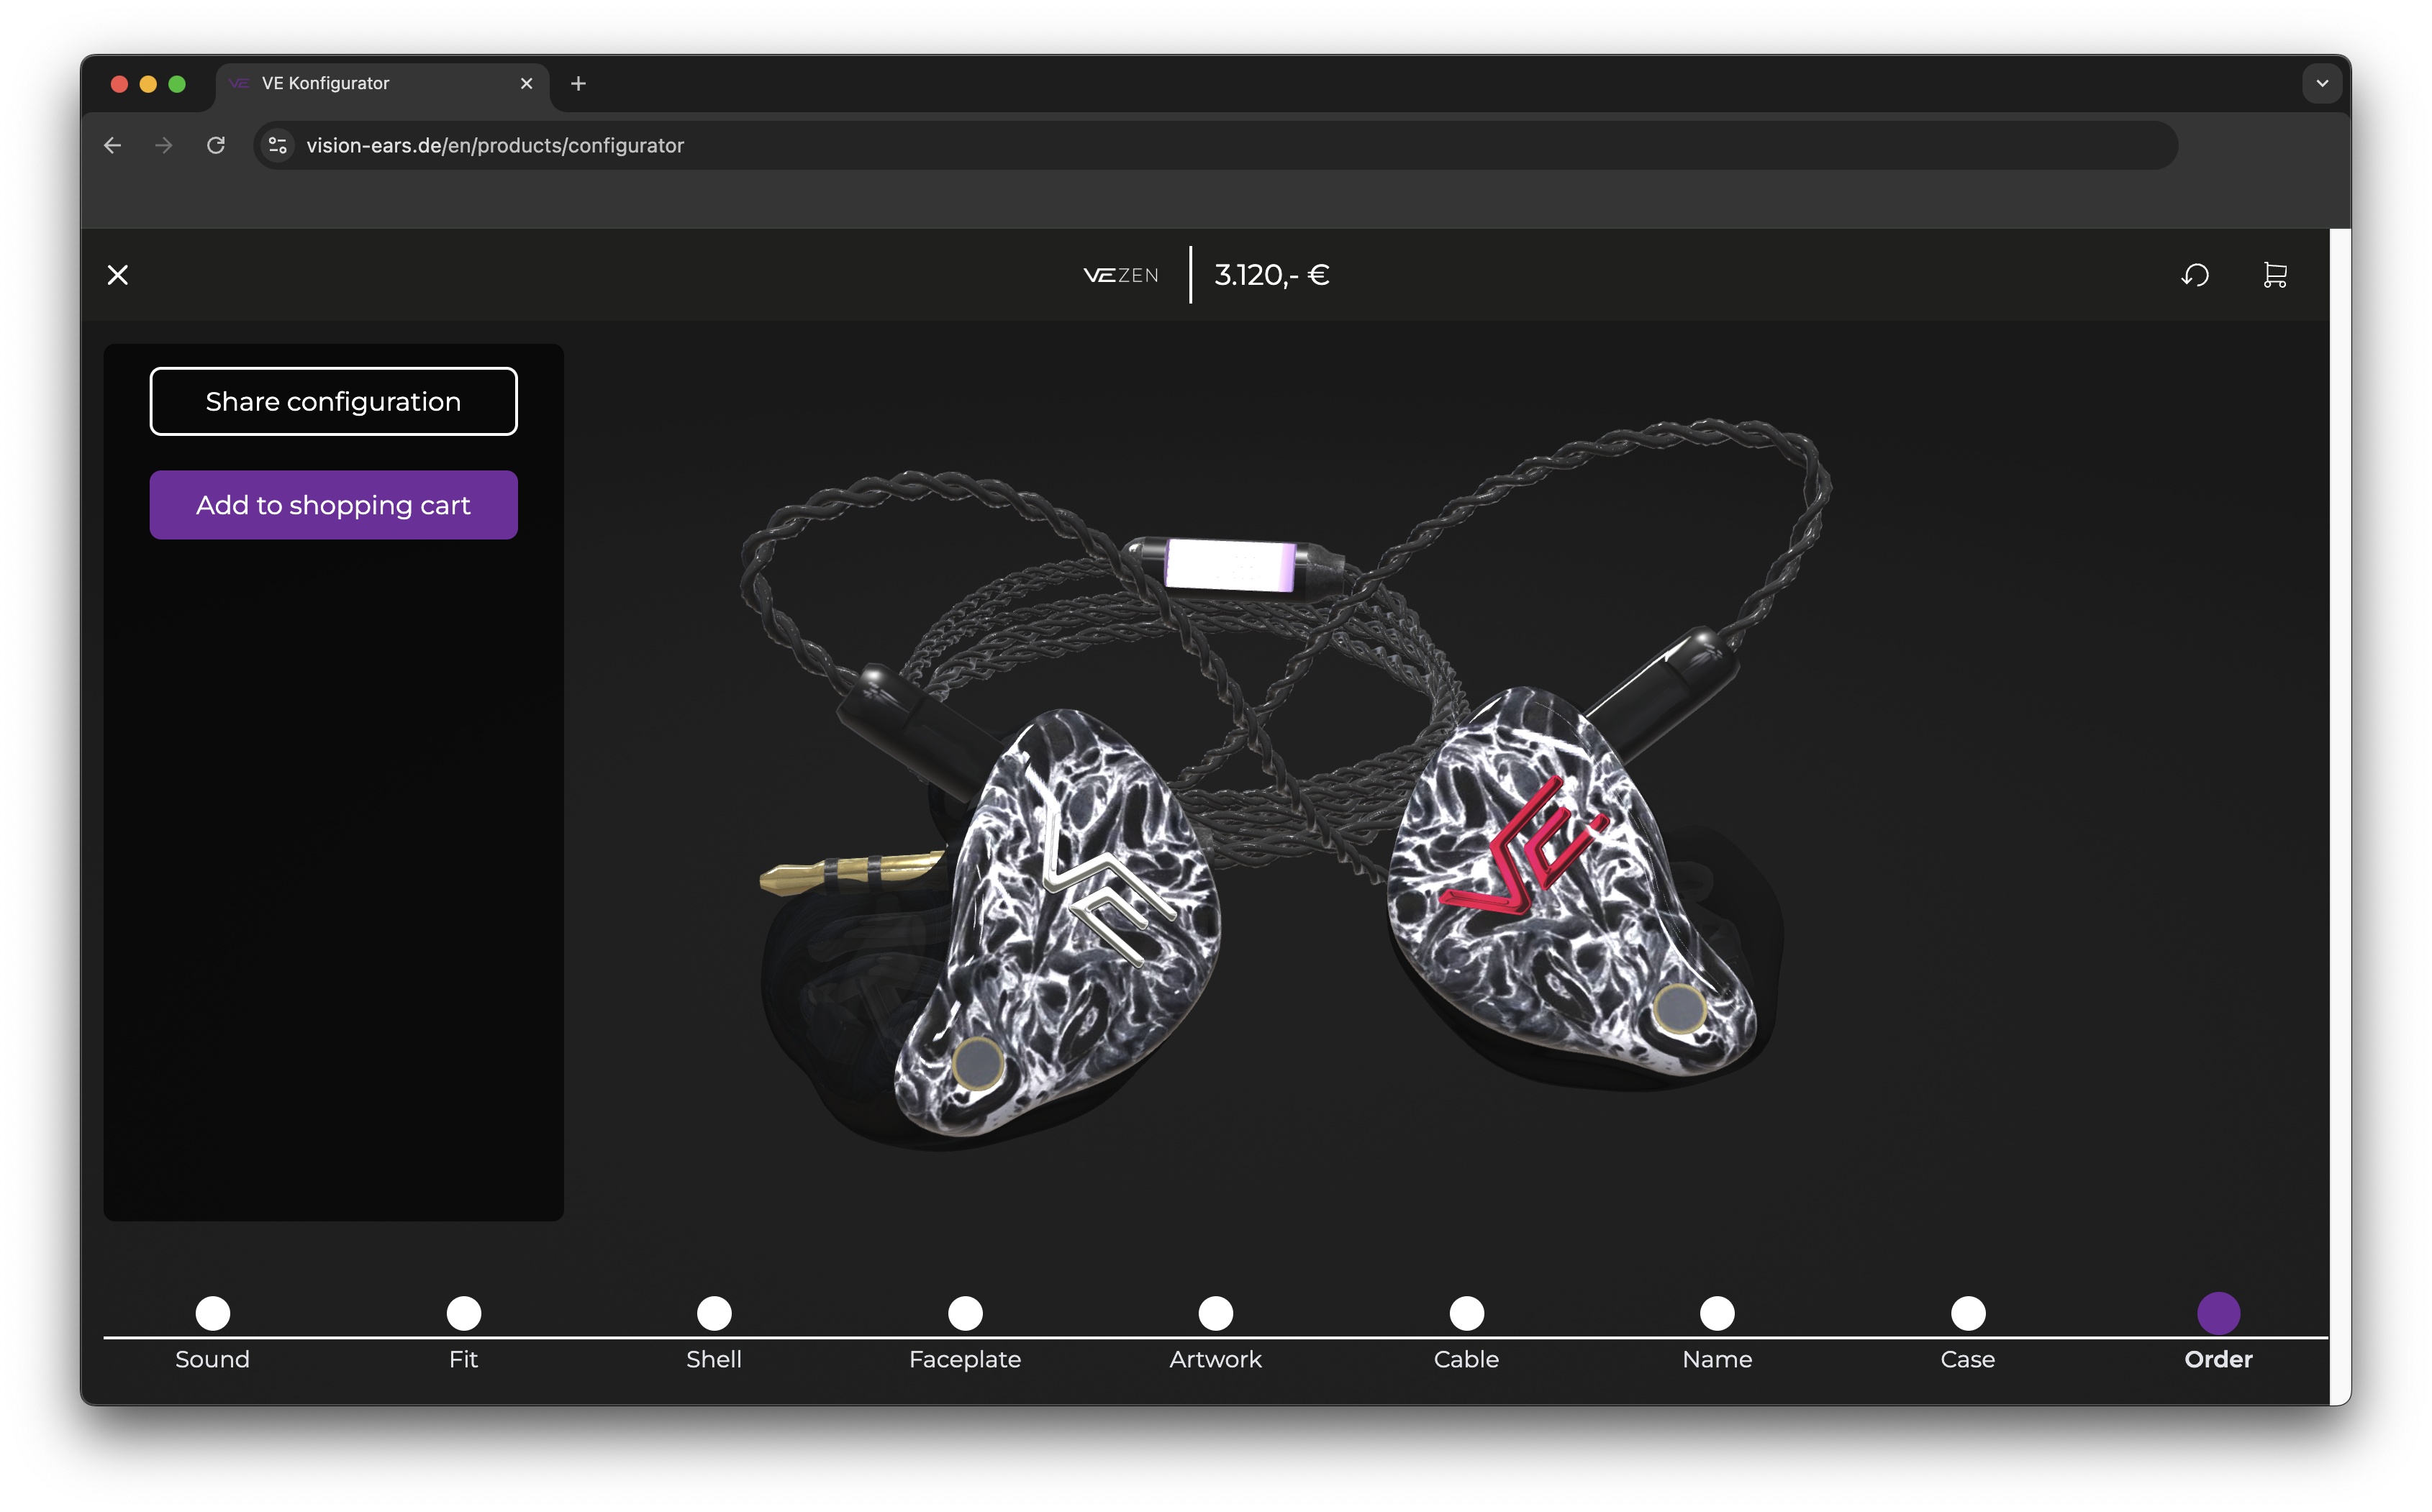Select the Name step
2432x1512 pixels.
[1717, 1313]
